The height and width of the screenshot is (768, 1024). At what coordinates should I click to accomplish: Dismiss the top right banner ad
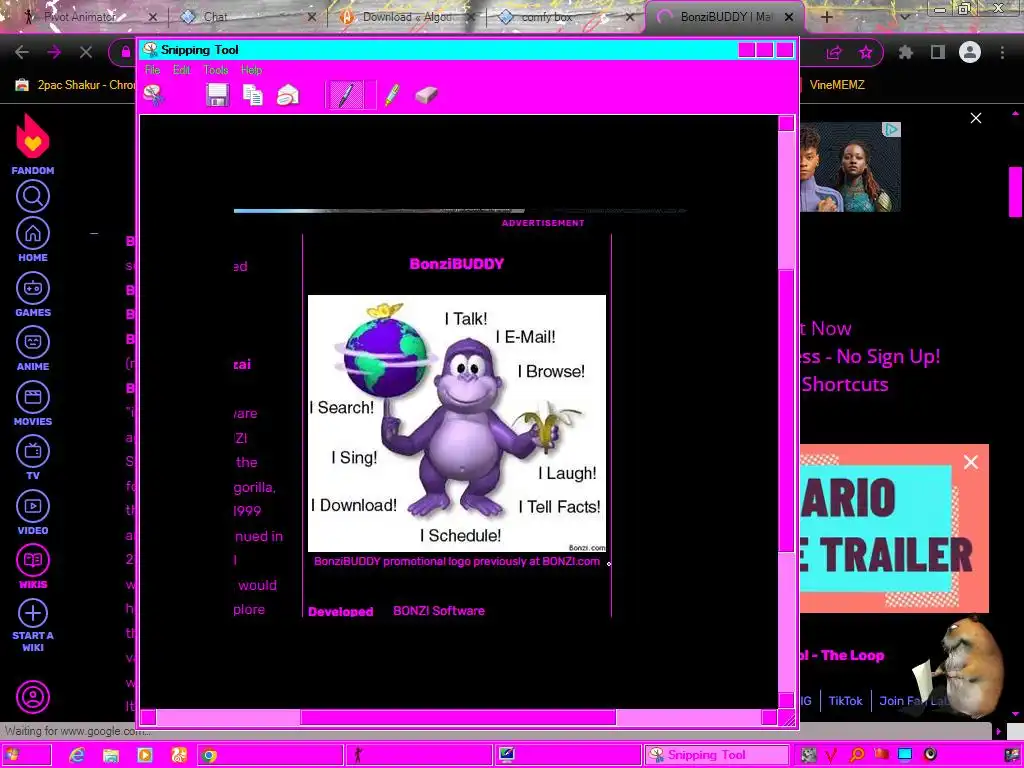click(x=976, y=118)
